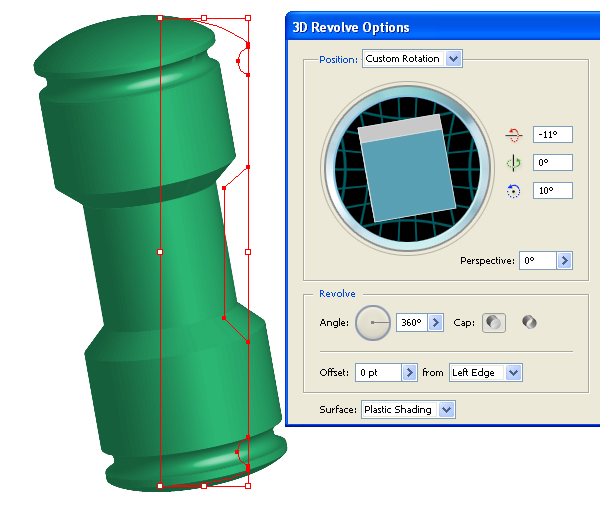Edit the Offset 0 pt field
The image size is (600, 520).
[x=378, y=372]
